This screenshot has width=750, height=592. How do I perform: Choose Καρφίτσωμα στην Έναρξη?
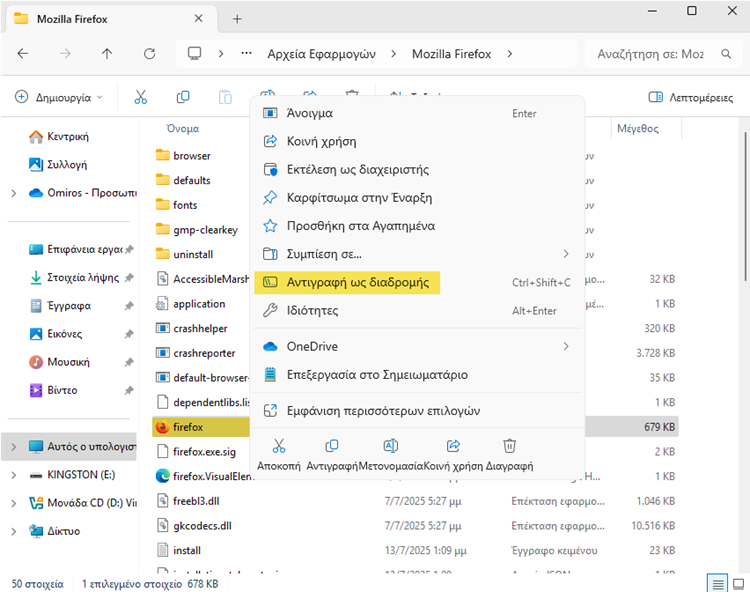[x=417, y=197]
